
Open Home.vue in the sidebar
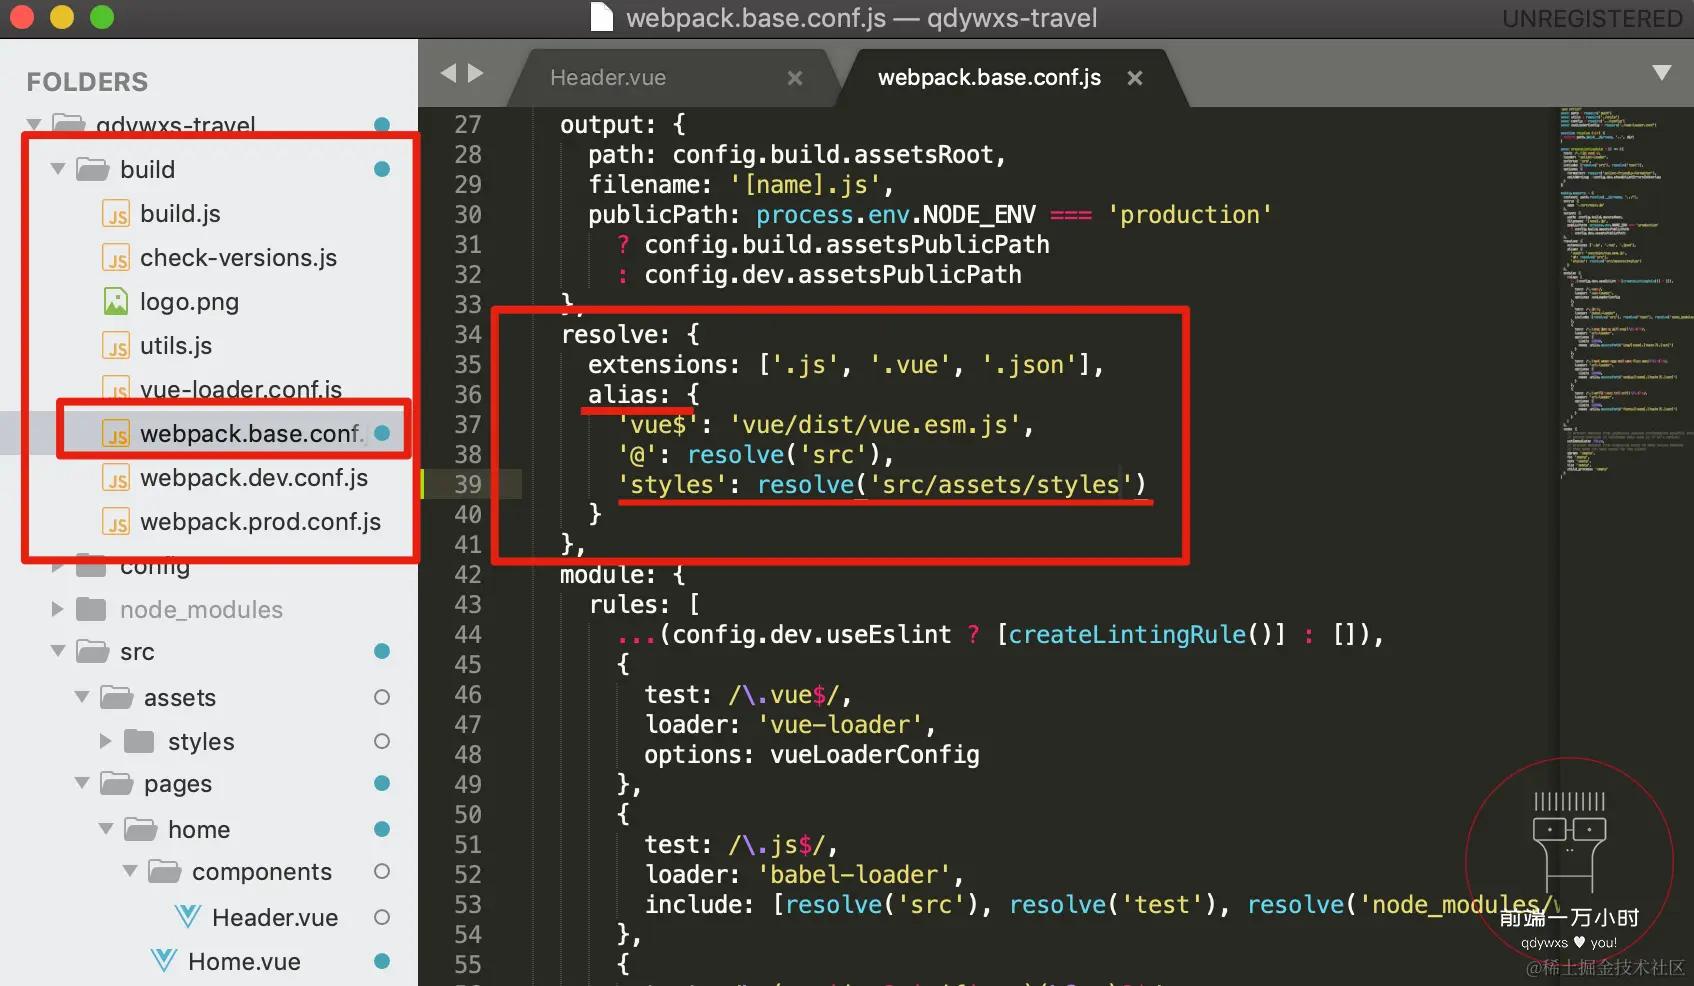(x=244, y=961)
